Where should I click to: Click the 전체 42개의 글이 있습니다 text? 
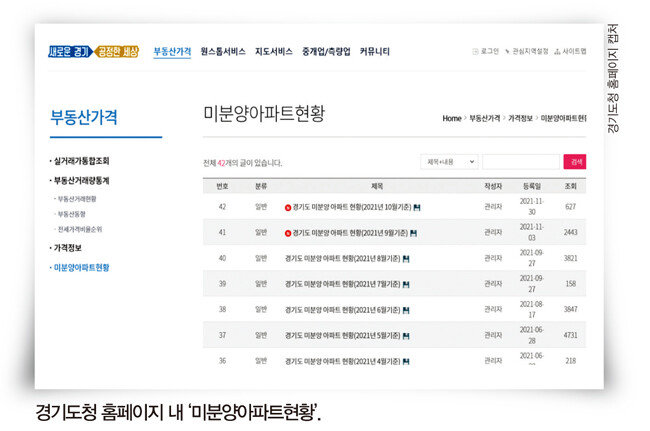pyautogui.click(x=243, y=163)
